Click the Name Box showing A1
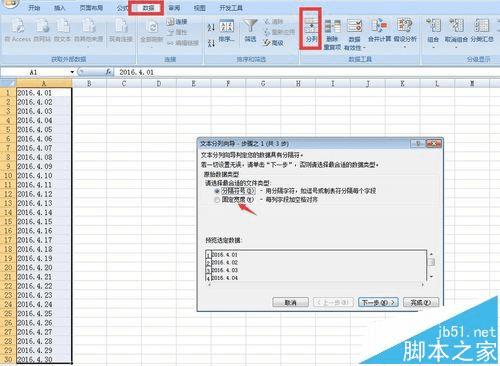 coord(35,72)
